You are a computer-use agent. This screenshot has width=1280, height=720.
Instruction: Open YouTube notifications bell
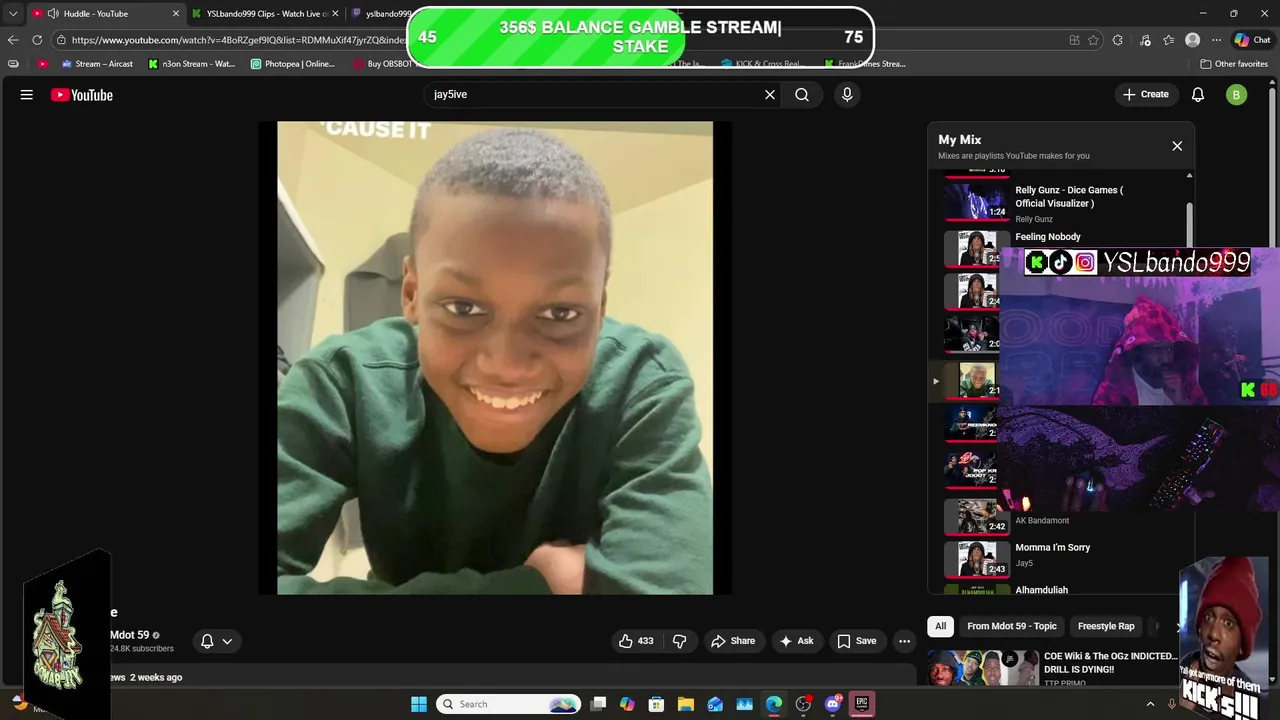pos(1198,95)
